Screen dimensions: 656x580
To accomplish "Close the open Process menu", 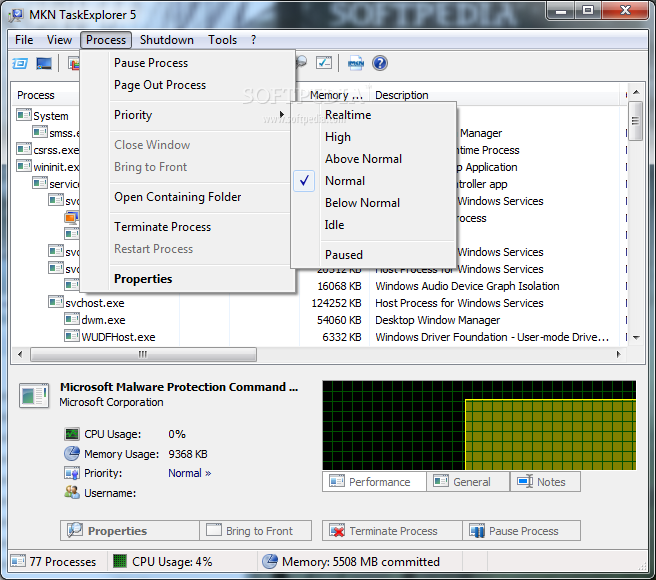I will tap(106, 40).
